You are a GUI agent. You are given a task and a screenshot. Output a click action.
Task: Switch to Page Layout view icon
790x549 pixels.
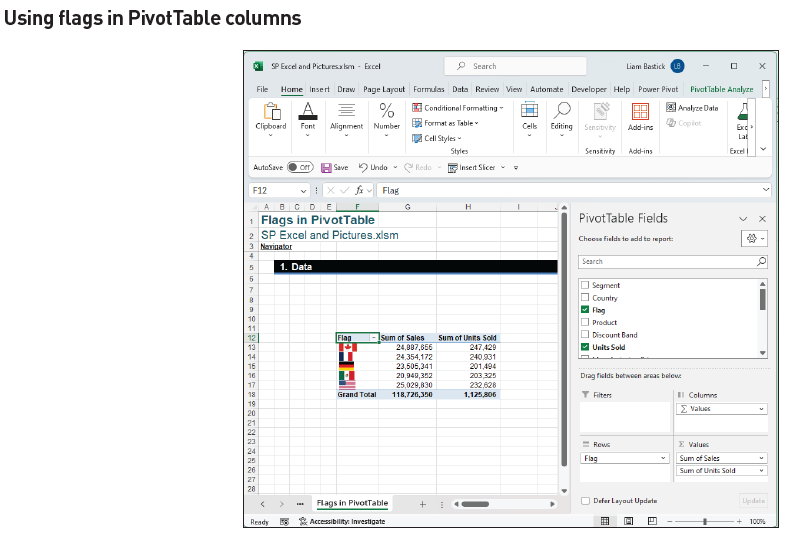[x=629, y=521]
